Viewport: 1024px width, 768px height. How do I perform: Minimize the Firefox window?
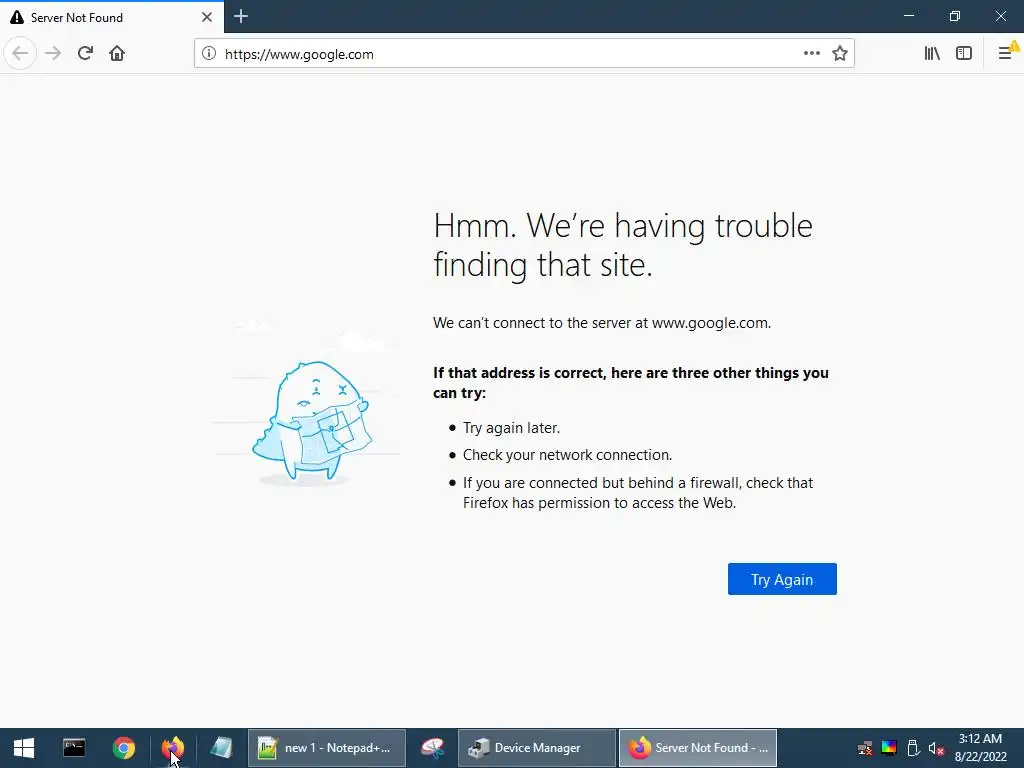(x=909, y=16)
